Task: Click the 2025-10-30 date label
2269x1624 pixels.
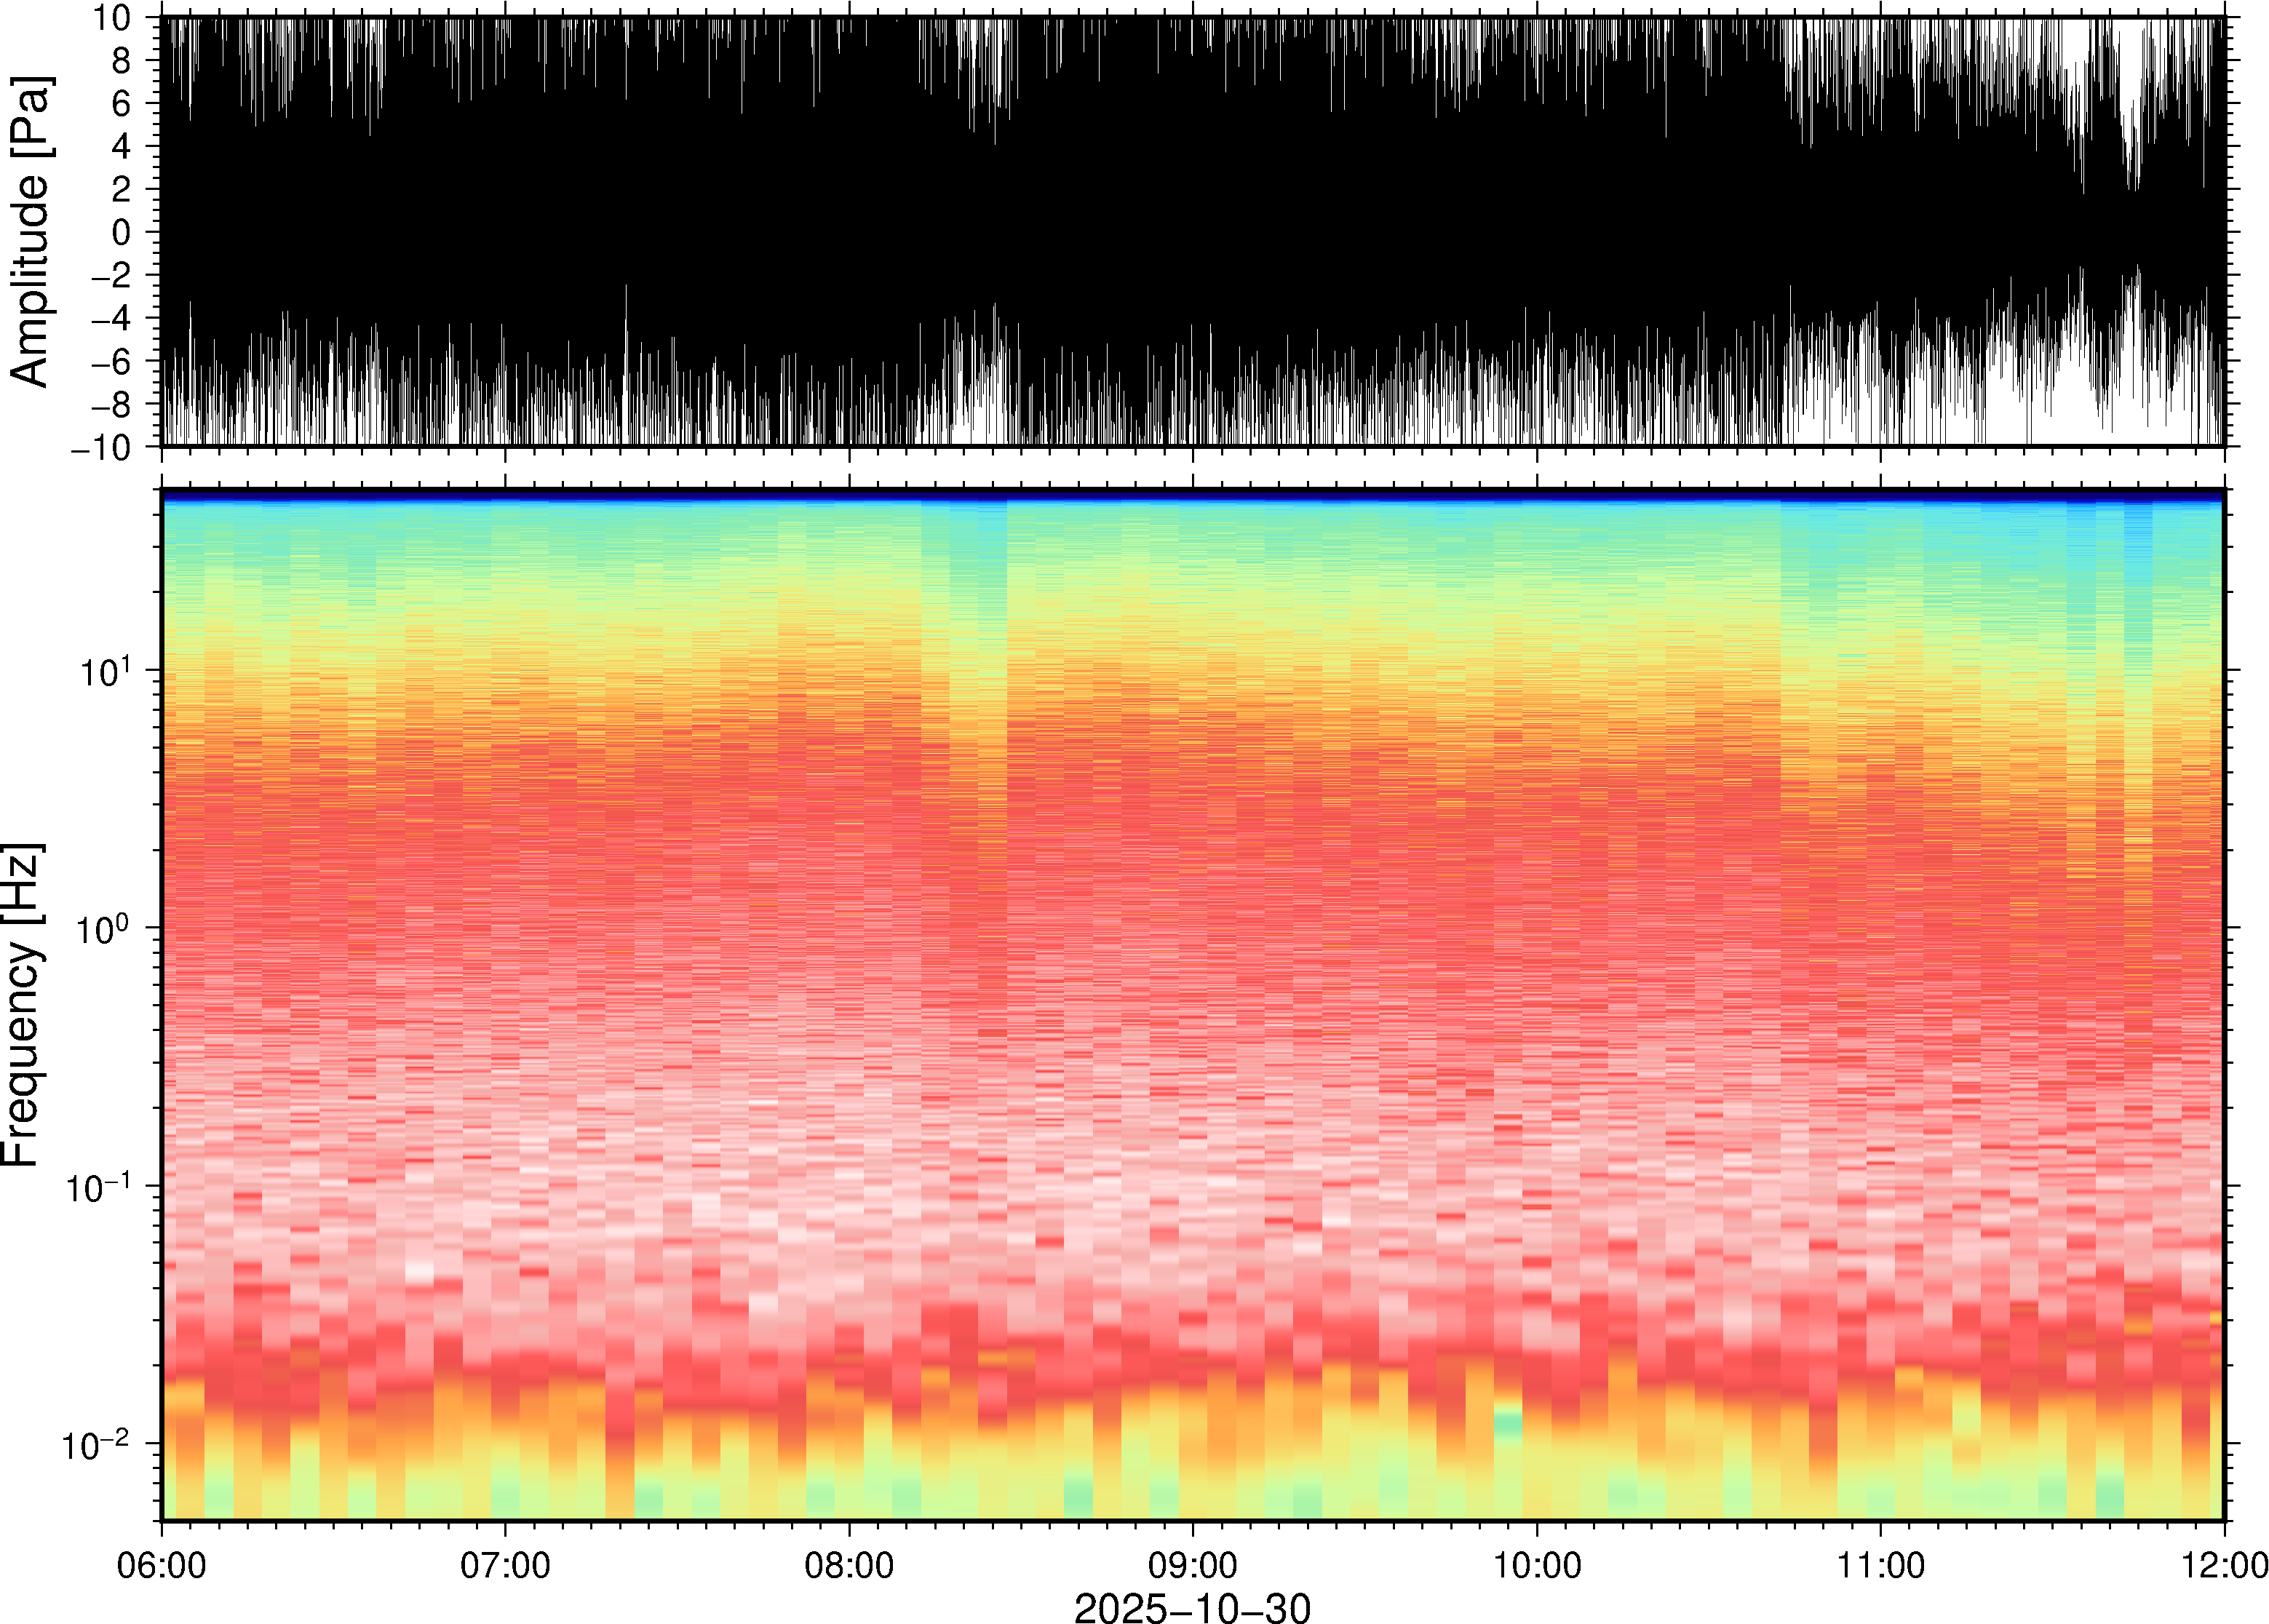Action: coord(1192,1607)
